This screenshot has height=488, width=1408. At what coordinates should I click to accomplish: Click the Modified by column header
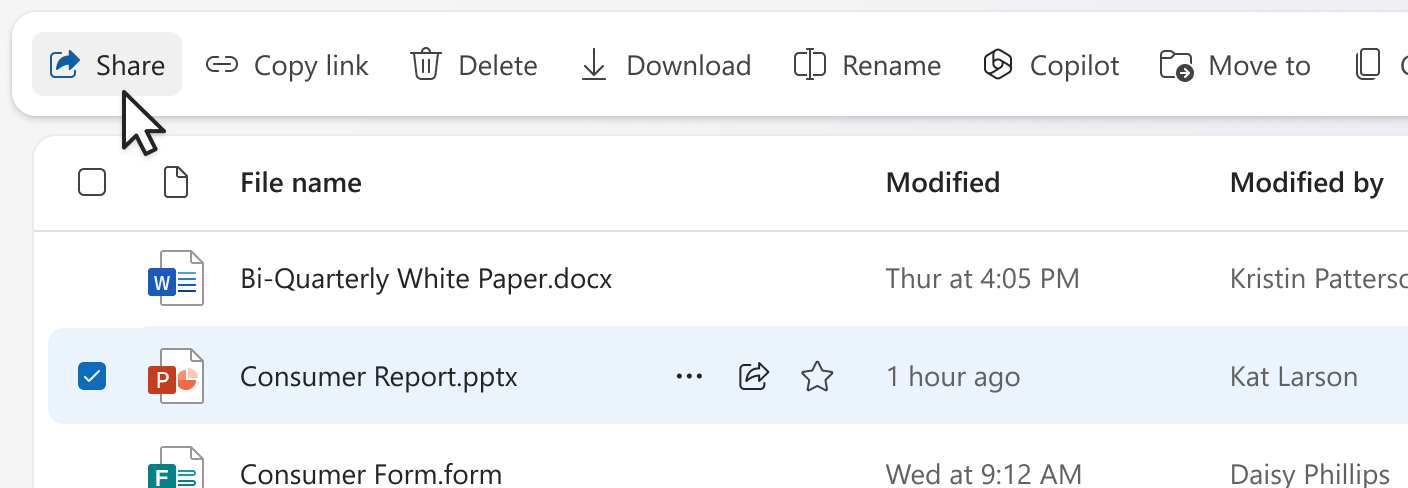(x=1306, y=182)
